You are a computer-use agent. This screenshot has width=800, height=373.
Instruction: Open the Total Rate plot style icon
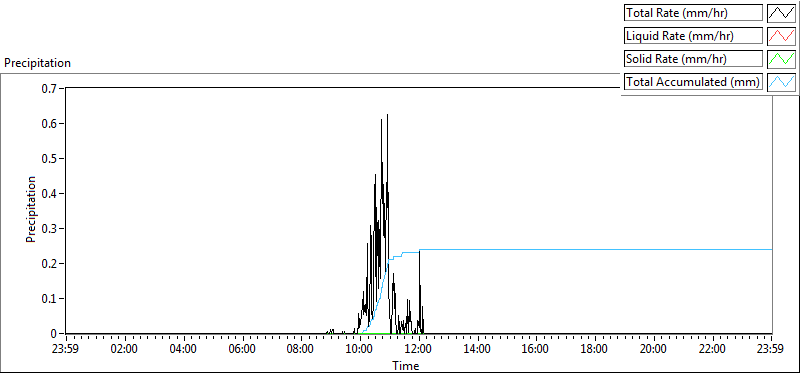pyautogui.click(x=781, y=13)
